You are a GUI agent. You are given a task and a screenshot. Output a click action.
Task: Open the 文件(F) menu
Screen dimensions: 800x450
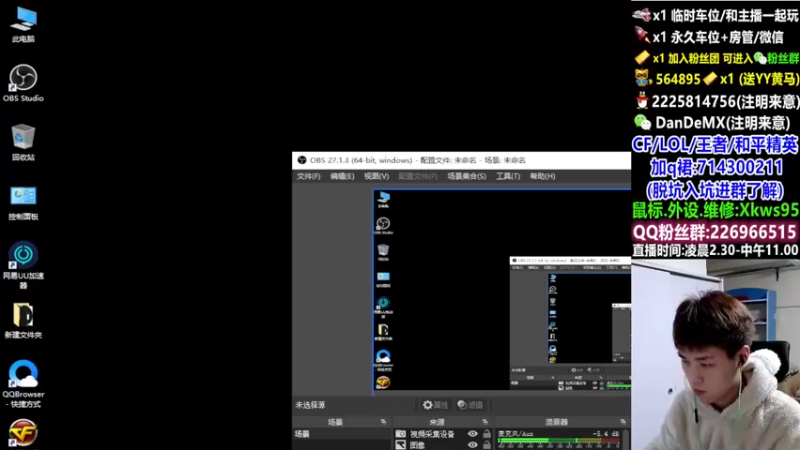coord(309,176)
